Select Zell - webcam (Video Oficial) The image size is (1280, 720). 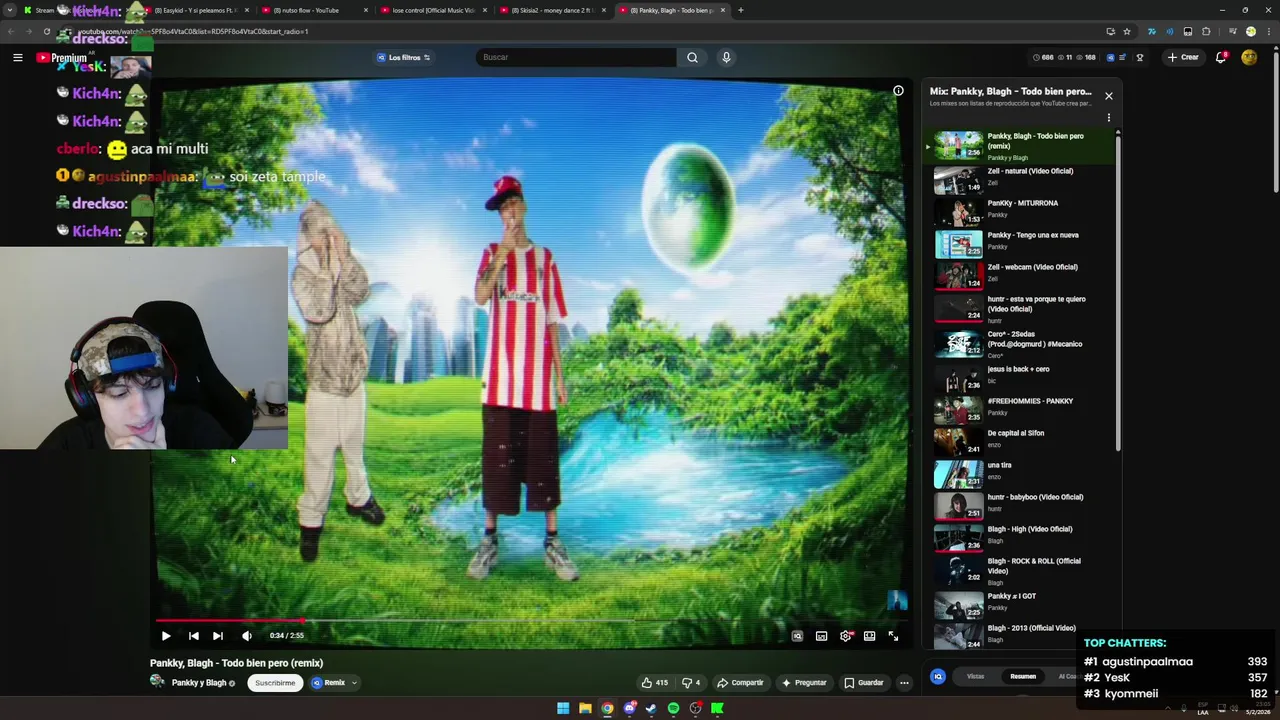(1022, 274)
